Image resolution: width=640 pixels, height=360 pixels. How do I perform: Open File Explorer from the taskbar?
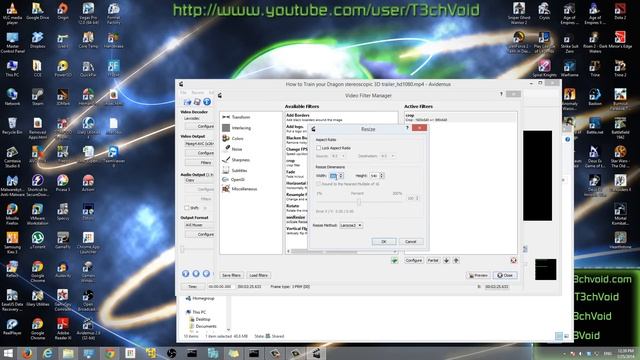click(x=68, y=353)
